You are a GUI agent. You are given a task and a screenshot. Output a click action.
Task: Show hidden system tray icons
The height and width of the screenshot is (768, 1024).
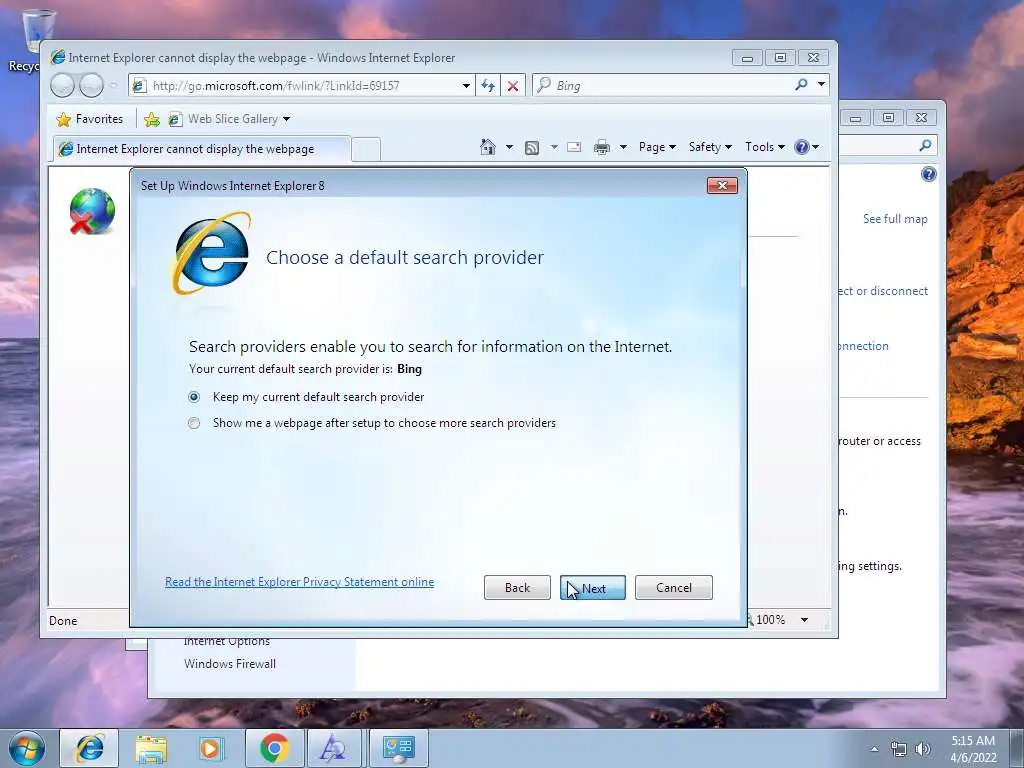point(874,749)
